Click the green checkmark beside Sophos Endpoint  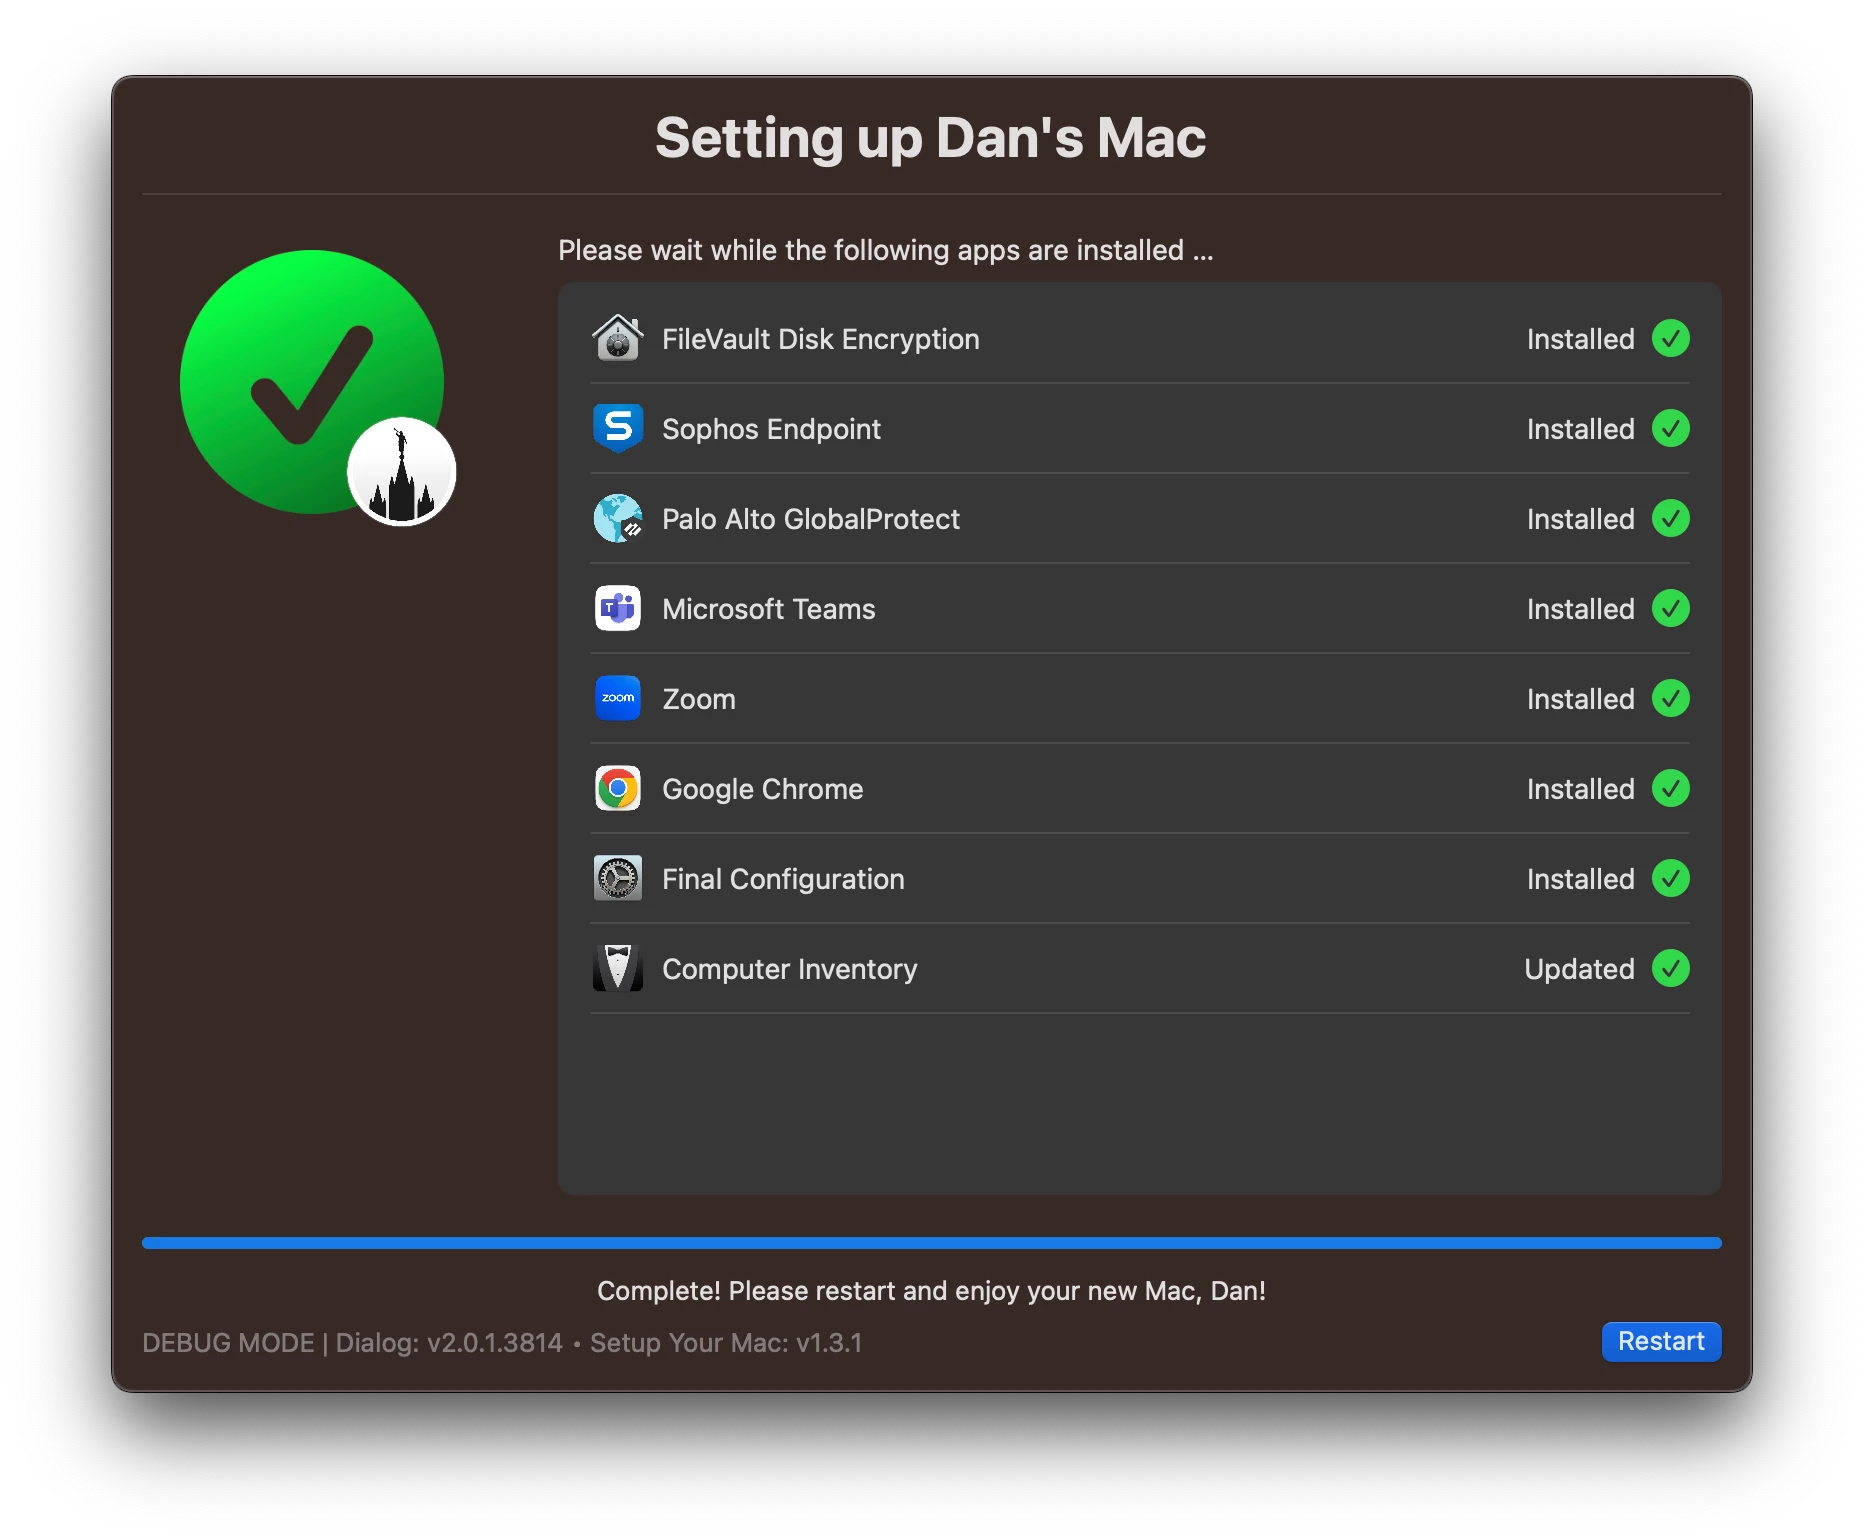(1670, 428)
